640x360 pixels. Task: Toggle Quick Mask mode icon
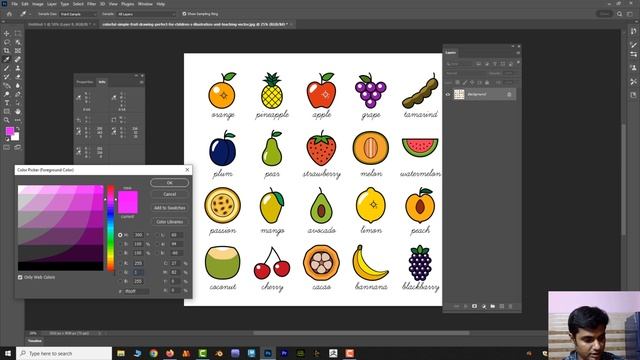[x=7, y=148]
